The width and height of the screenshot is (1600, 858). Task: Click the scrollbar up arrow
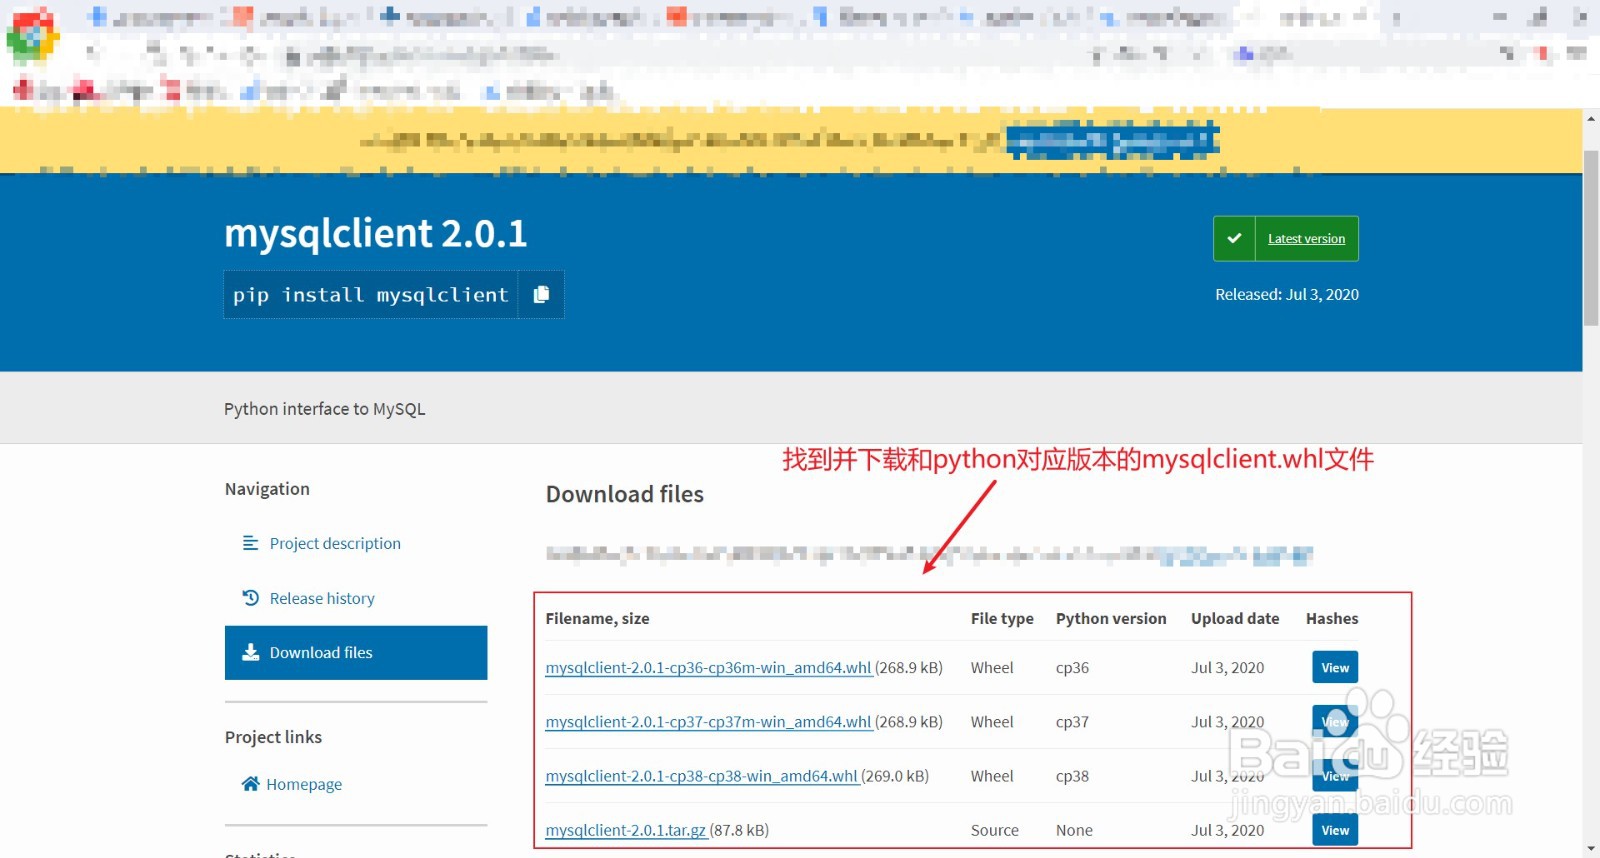1591,118
